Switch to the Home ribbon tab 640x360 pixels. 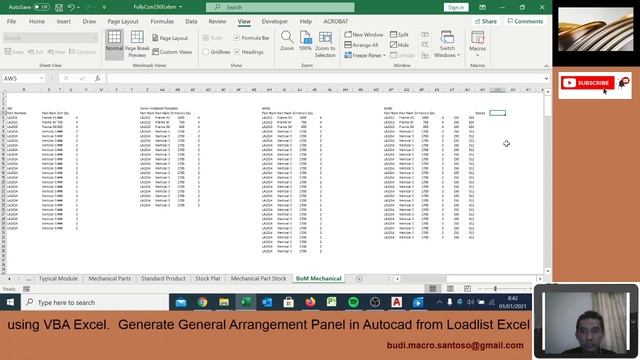click(37, 21)
